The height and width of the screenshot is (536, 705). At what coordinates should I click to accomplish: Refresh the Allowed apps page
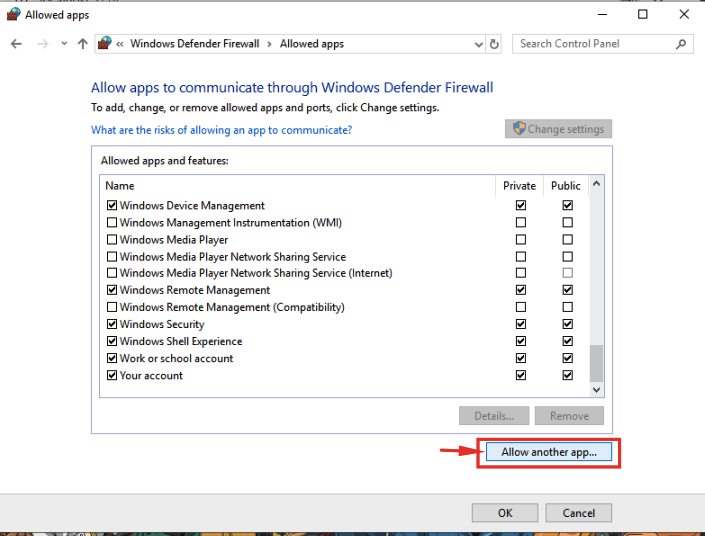click(494, 44)
